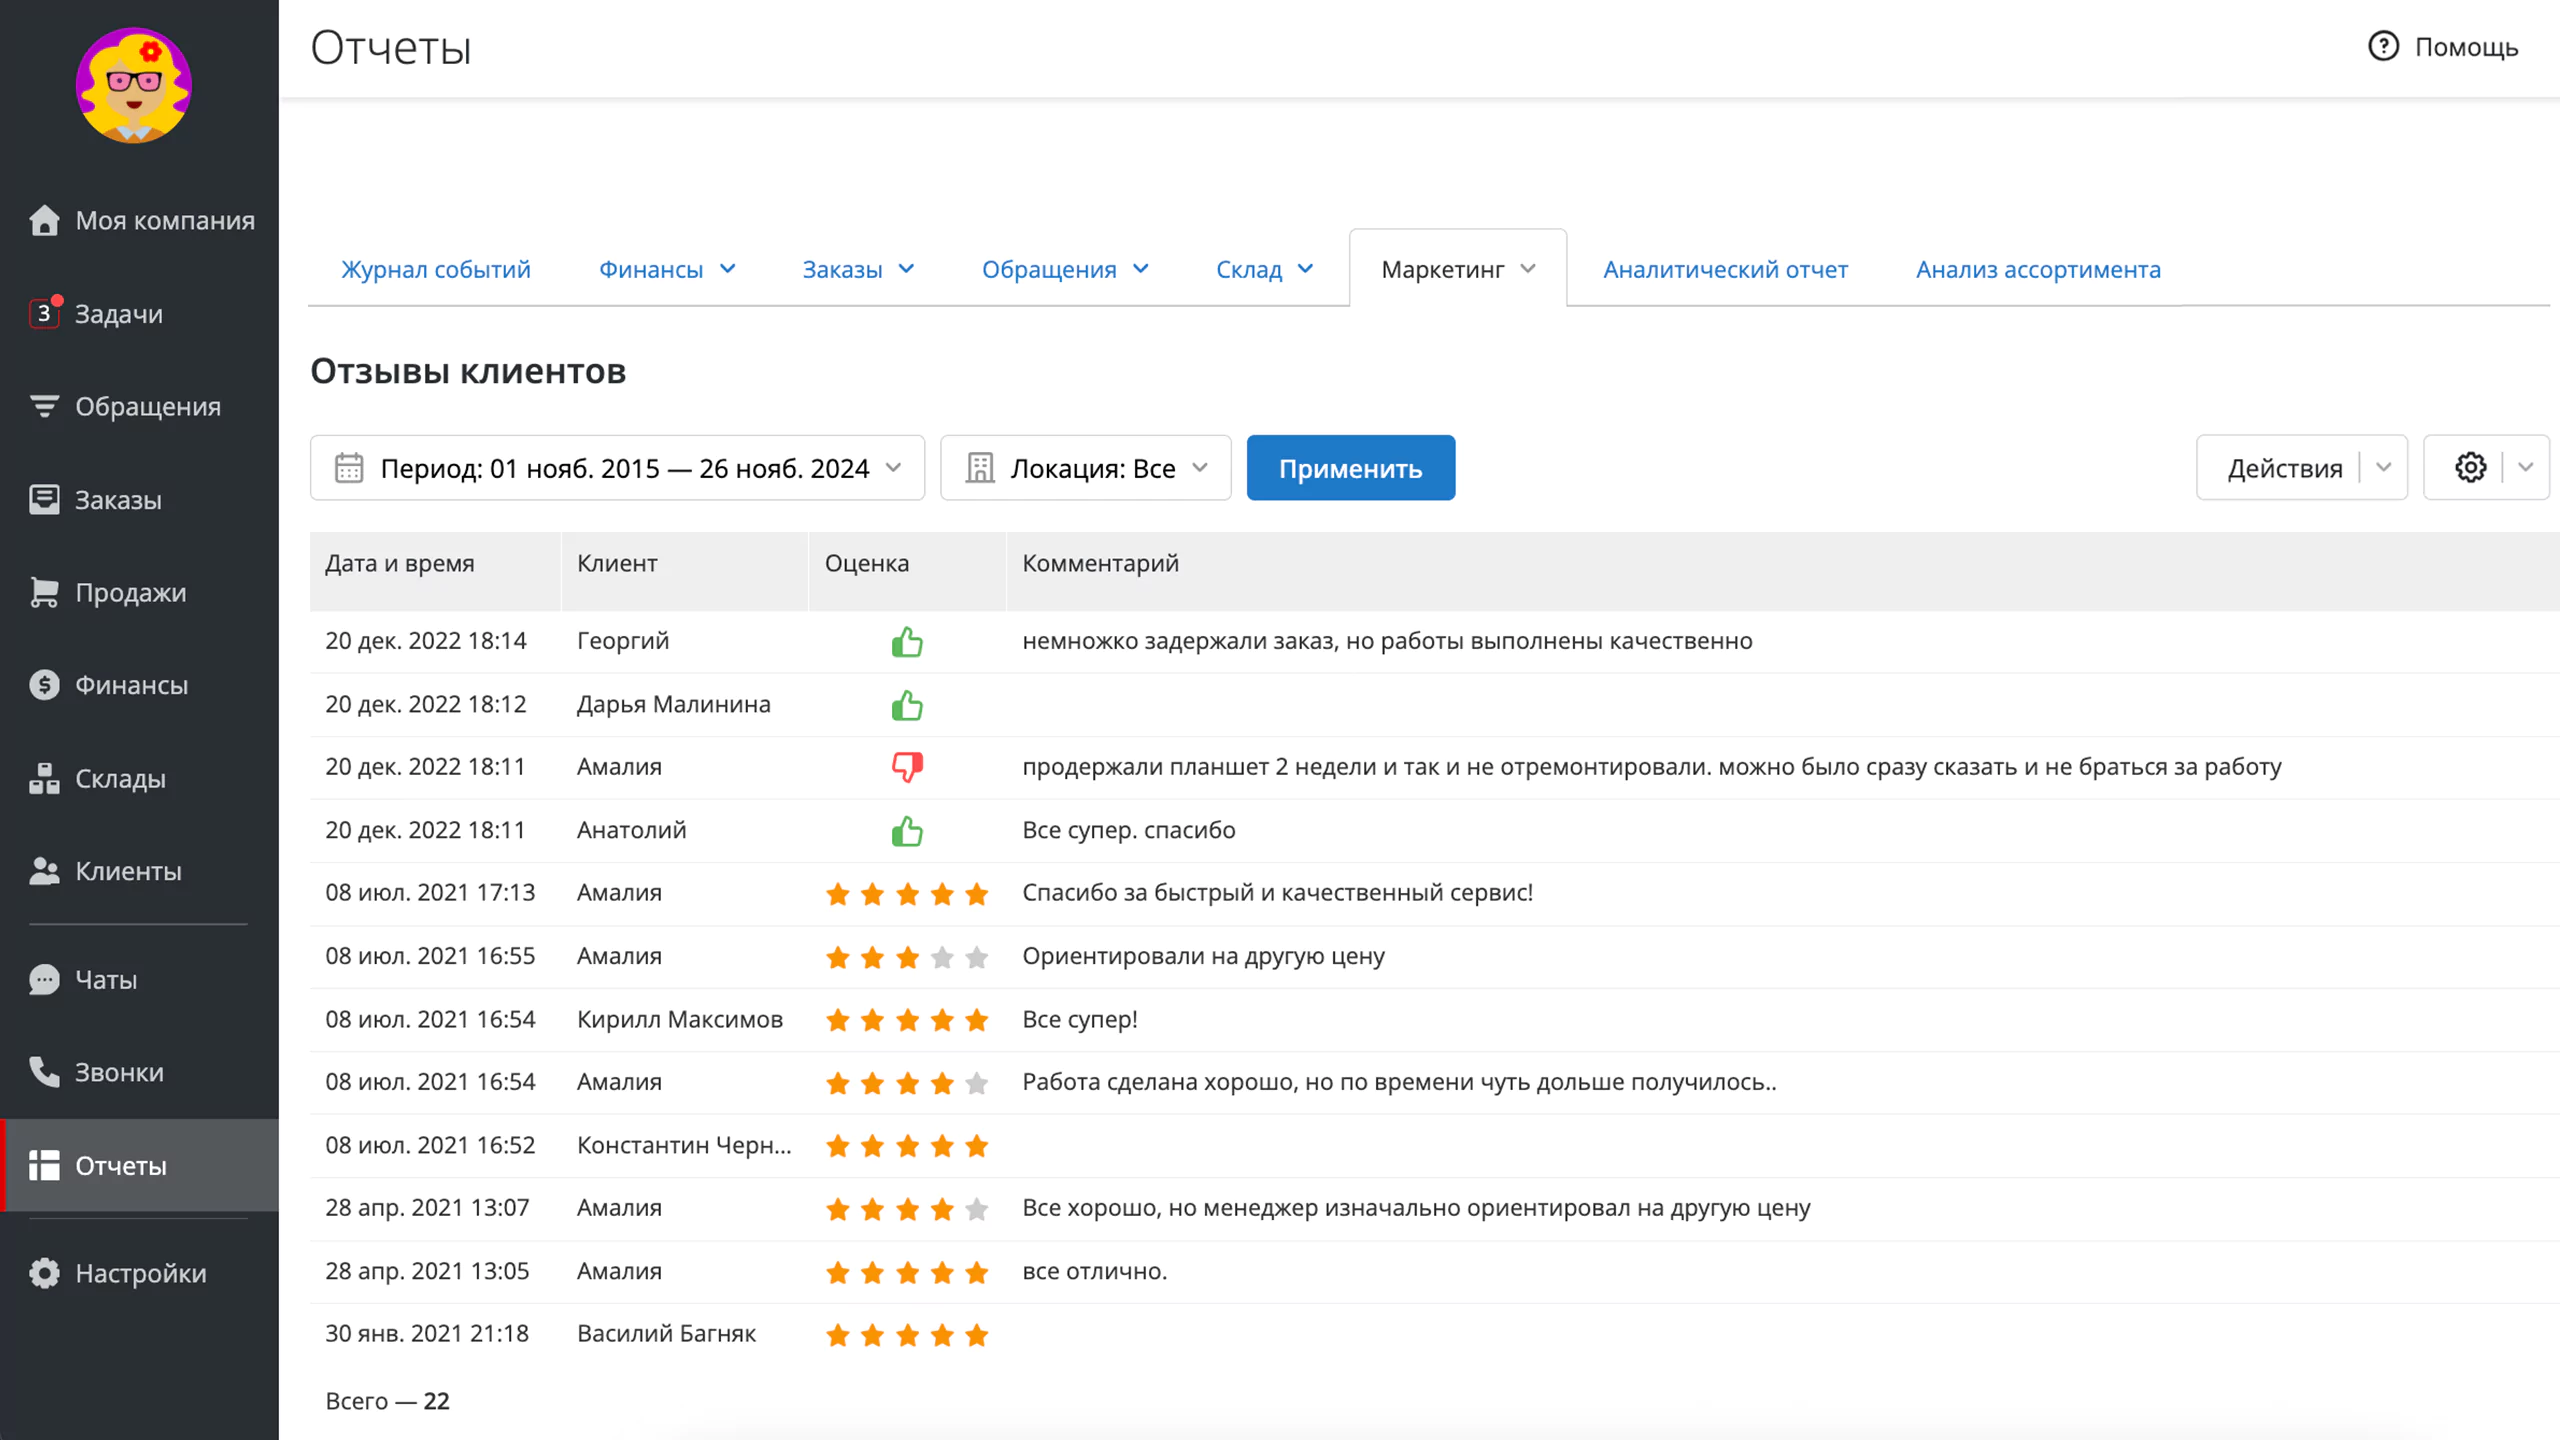The width and height of the screenshot is (2560, 1440).
Task: Click client name Кирилл Максимов
Action: (x=680, y=1020)
